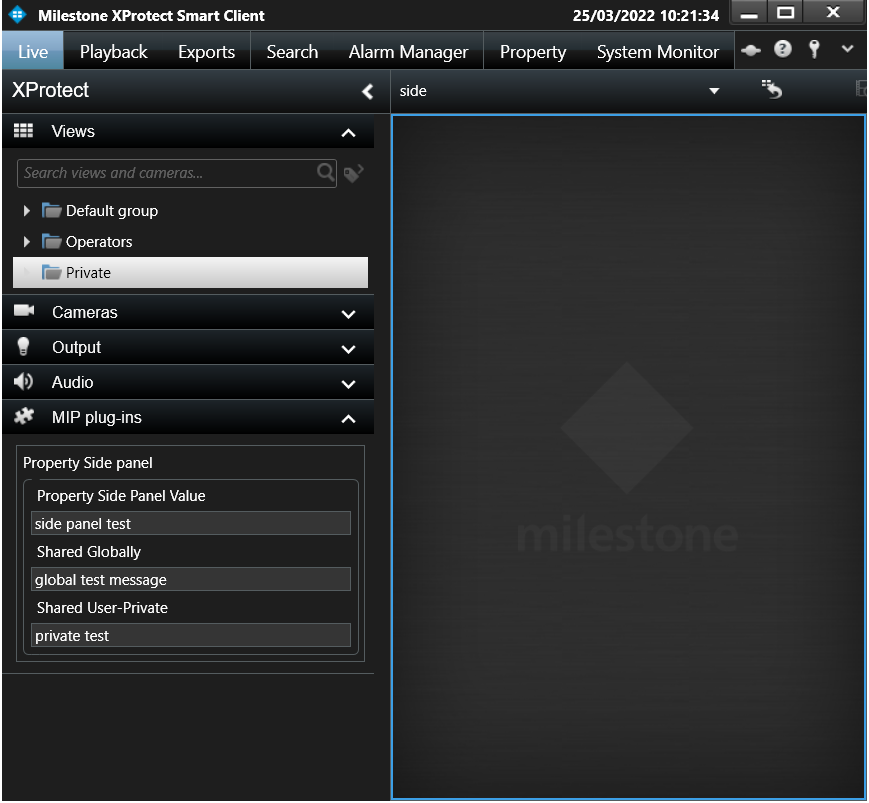Viewport: 869px width, 803px height.
Task: Click the Cameras camera icon
Action: [x=24, y=310]
